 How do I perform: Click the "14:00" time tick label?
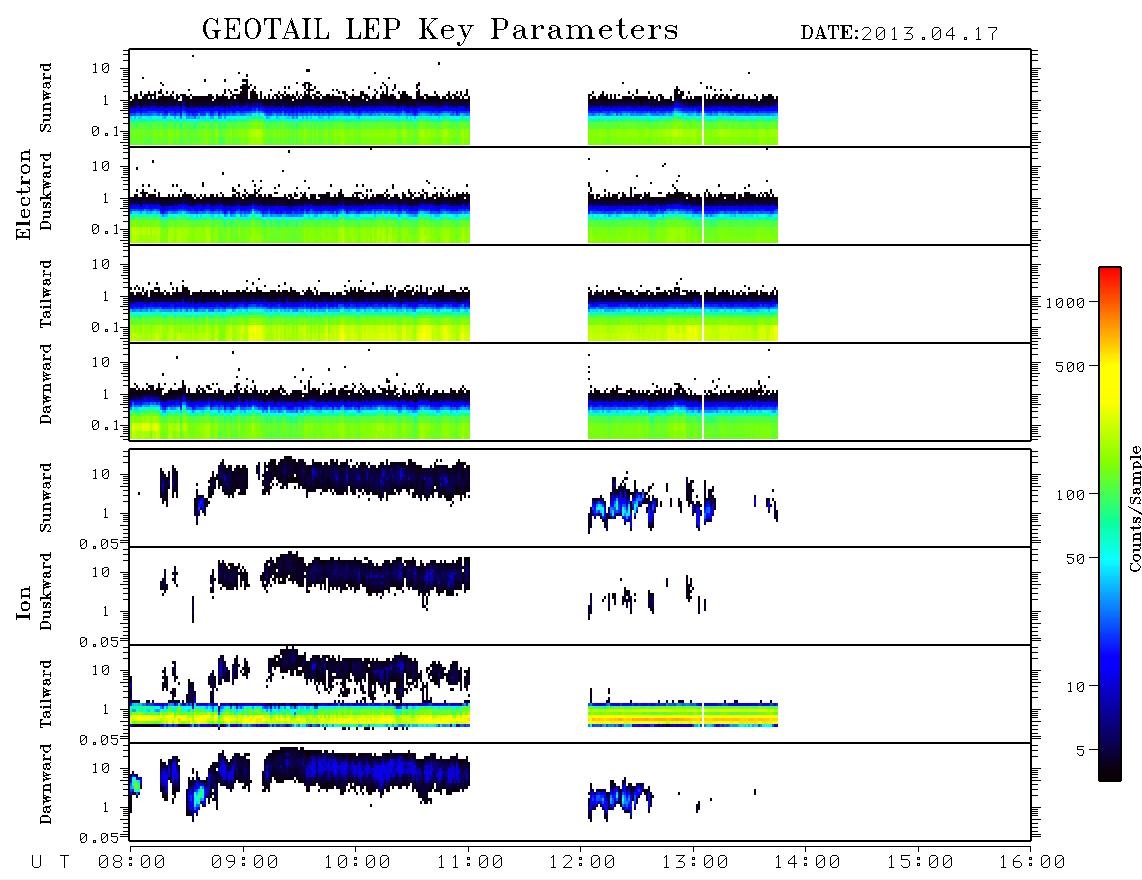tap(807, 862)
